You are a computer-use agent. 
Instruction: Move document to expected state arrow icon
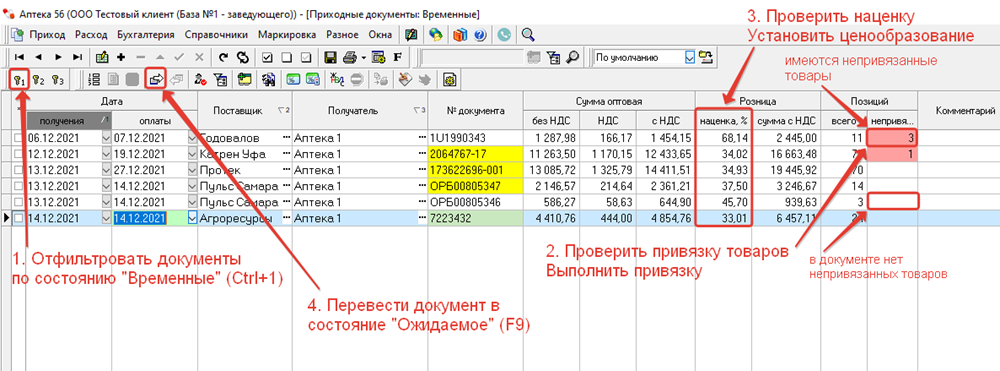156,80
